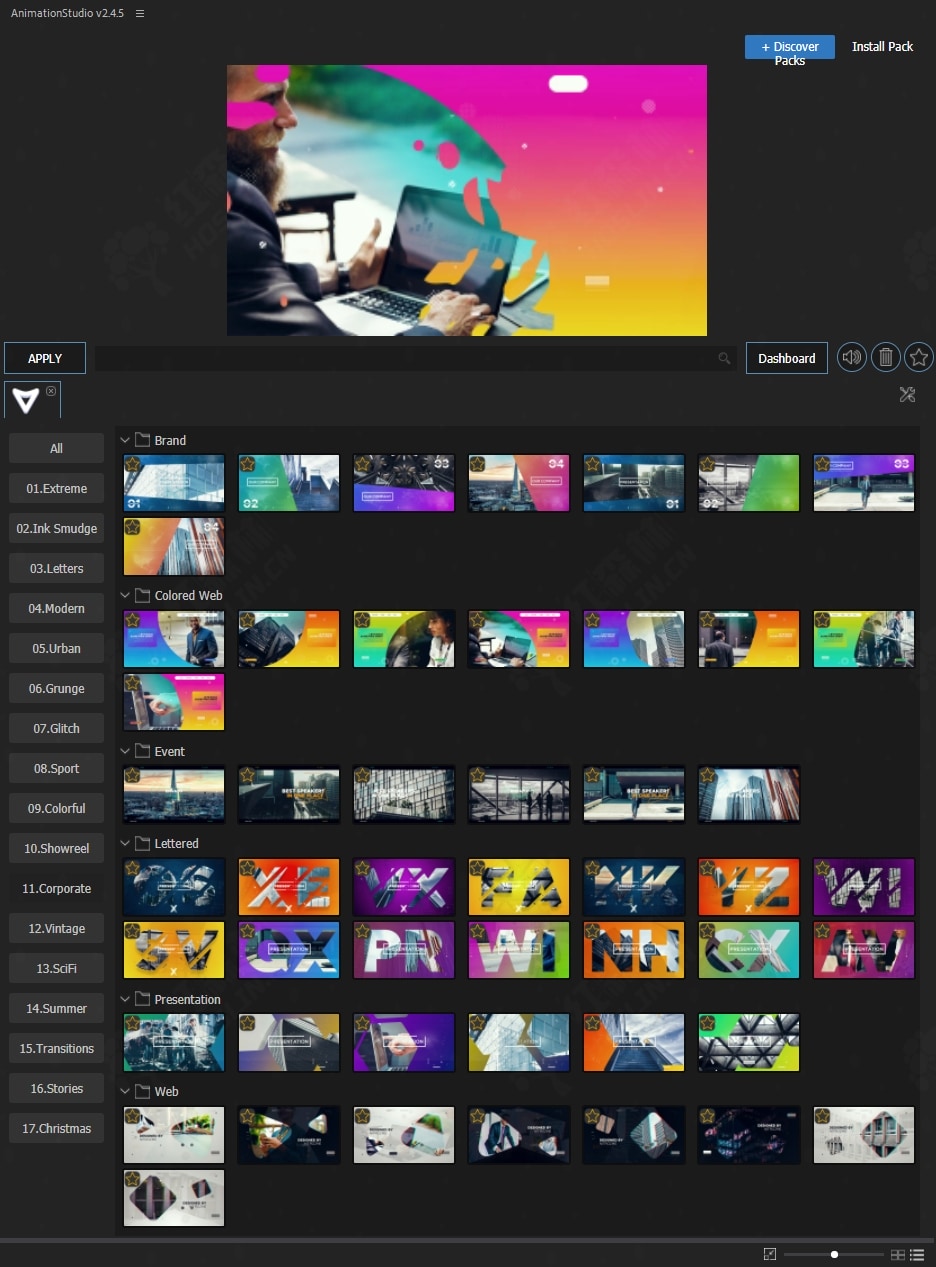The image size is (936, 1267).
Task: Click the Lettered folder icon
Action: point(142,843)
